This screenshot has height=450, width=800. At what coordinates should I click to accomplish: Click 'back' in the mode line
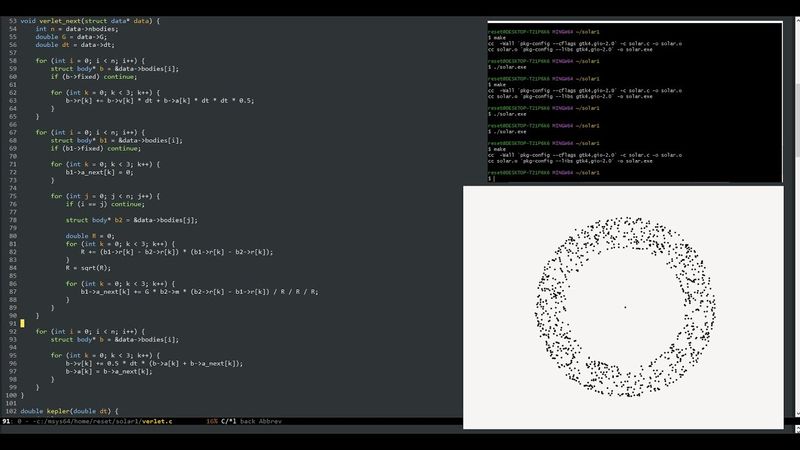pos(248,422)
